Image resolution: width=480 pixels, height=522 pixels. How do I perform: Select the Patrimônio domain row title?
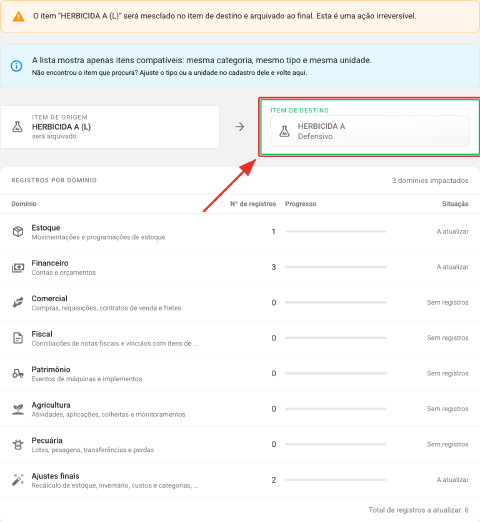[x=51, y=369]
